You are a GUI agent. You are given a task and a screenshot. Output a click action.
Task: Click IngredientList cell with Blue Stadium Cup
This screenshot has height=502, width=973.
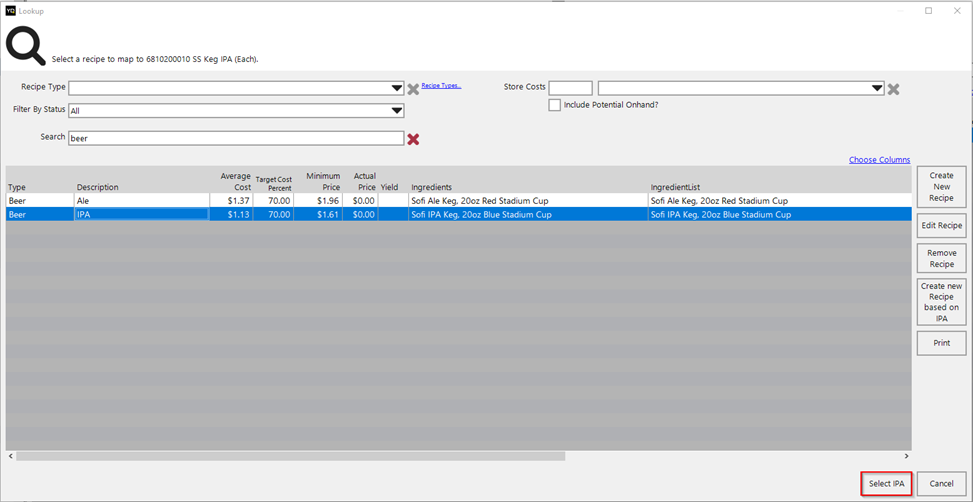point(779,214)
